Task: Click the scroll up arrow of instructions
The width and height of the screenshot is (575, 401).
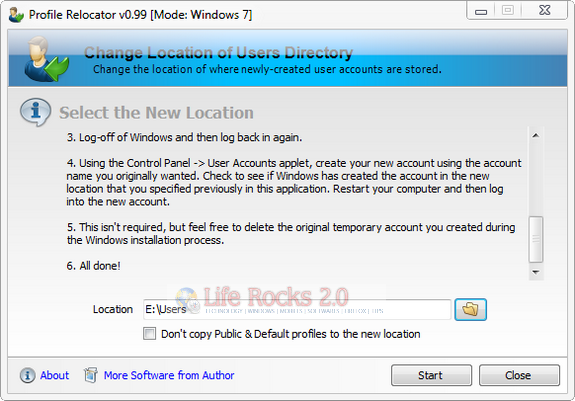Action: click(x=536, y=136)
